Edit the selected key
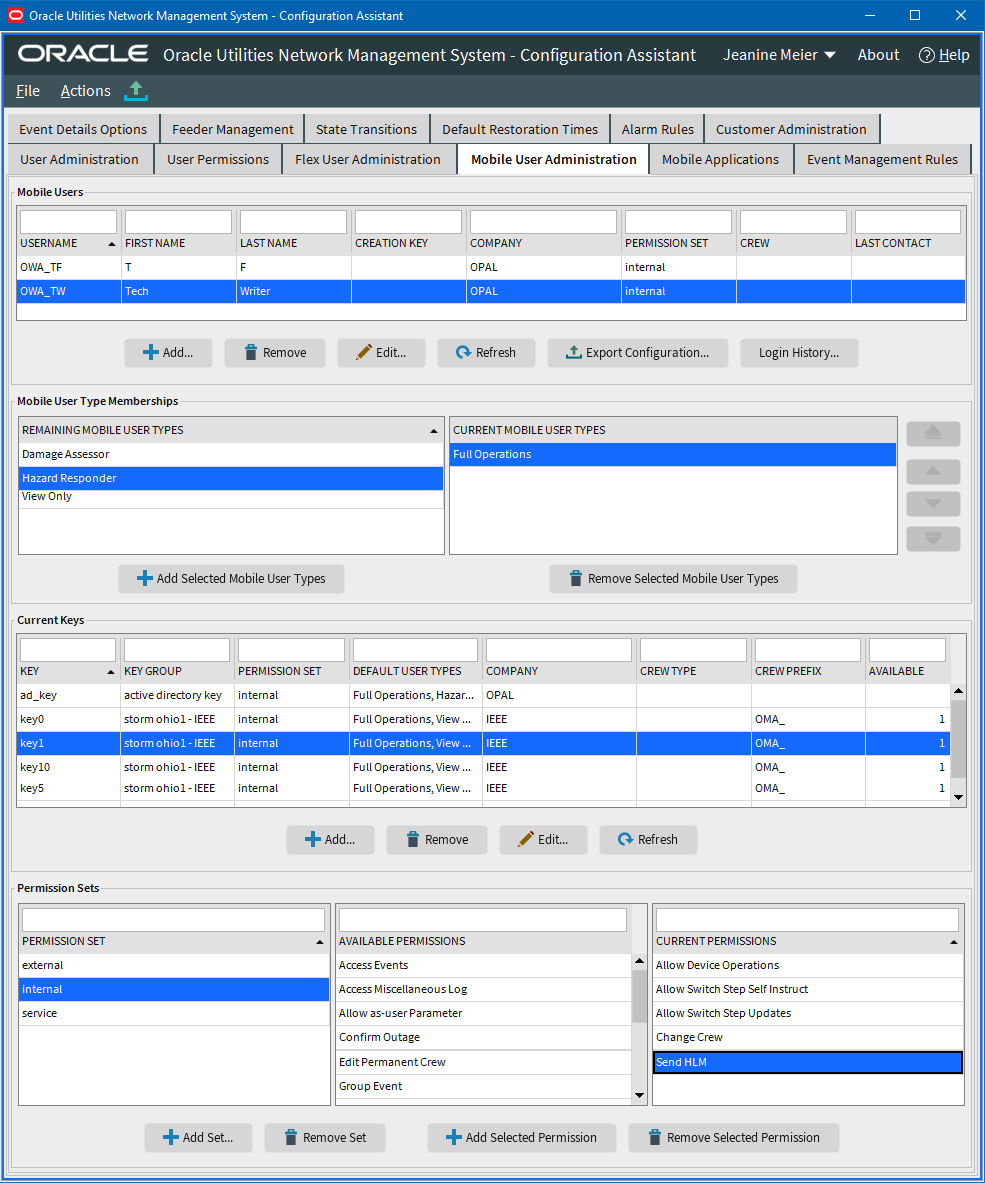 (543, 840)
